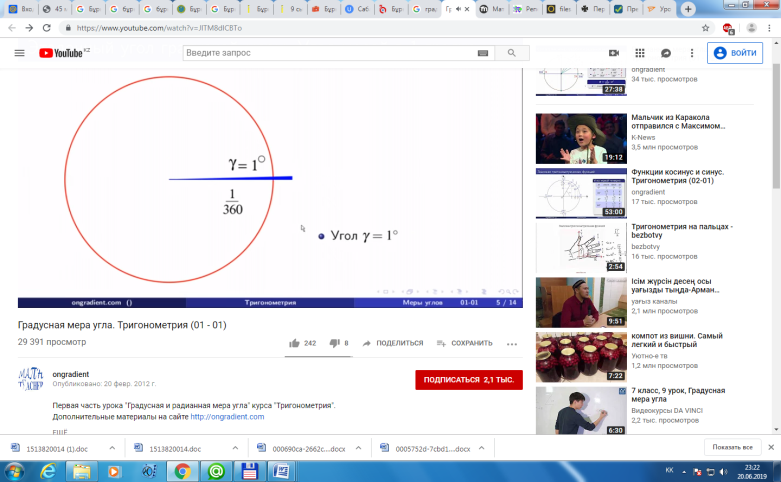Open Ісім жүрсін десең video title
The width and height of the screenshot is (781, 482).
coord(675,285)
